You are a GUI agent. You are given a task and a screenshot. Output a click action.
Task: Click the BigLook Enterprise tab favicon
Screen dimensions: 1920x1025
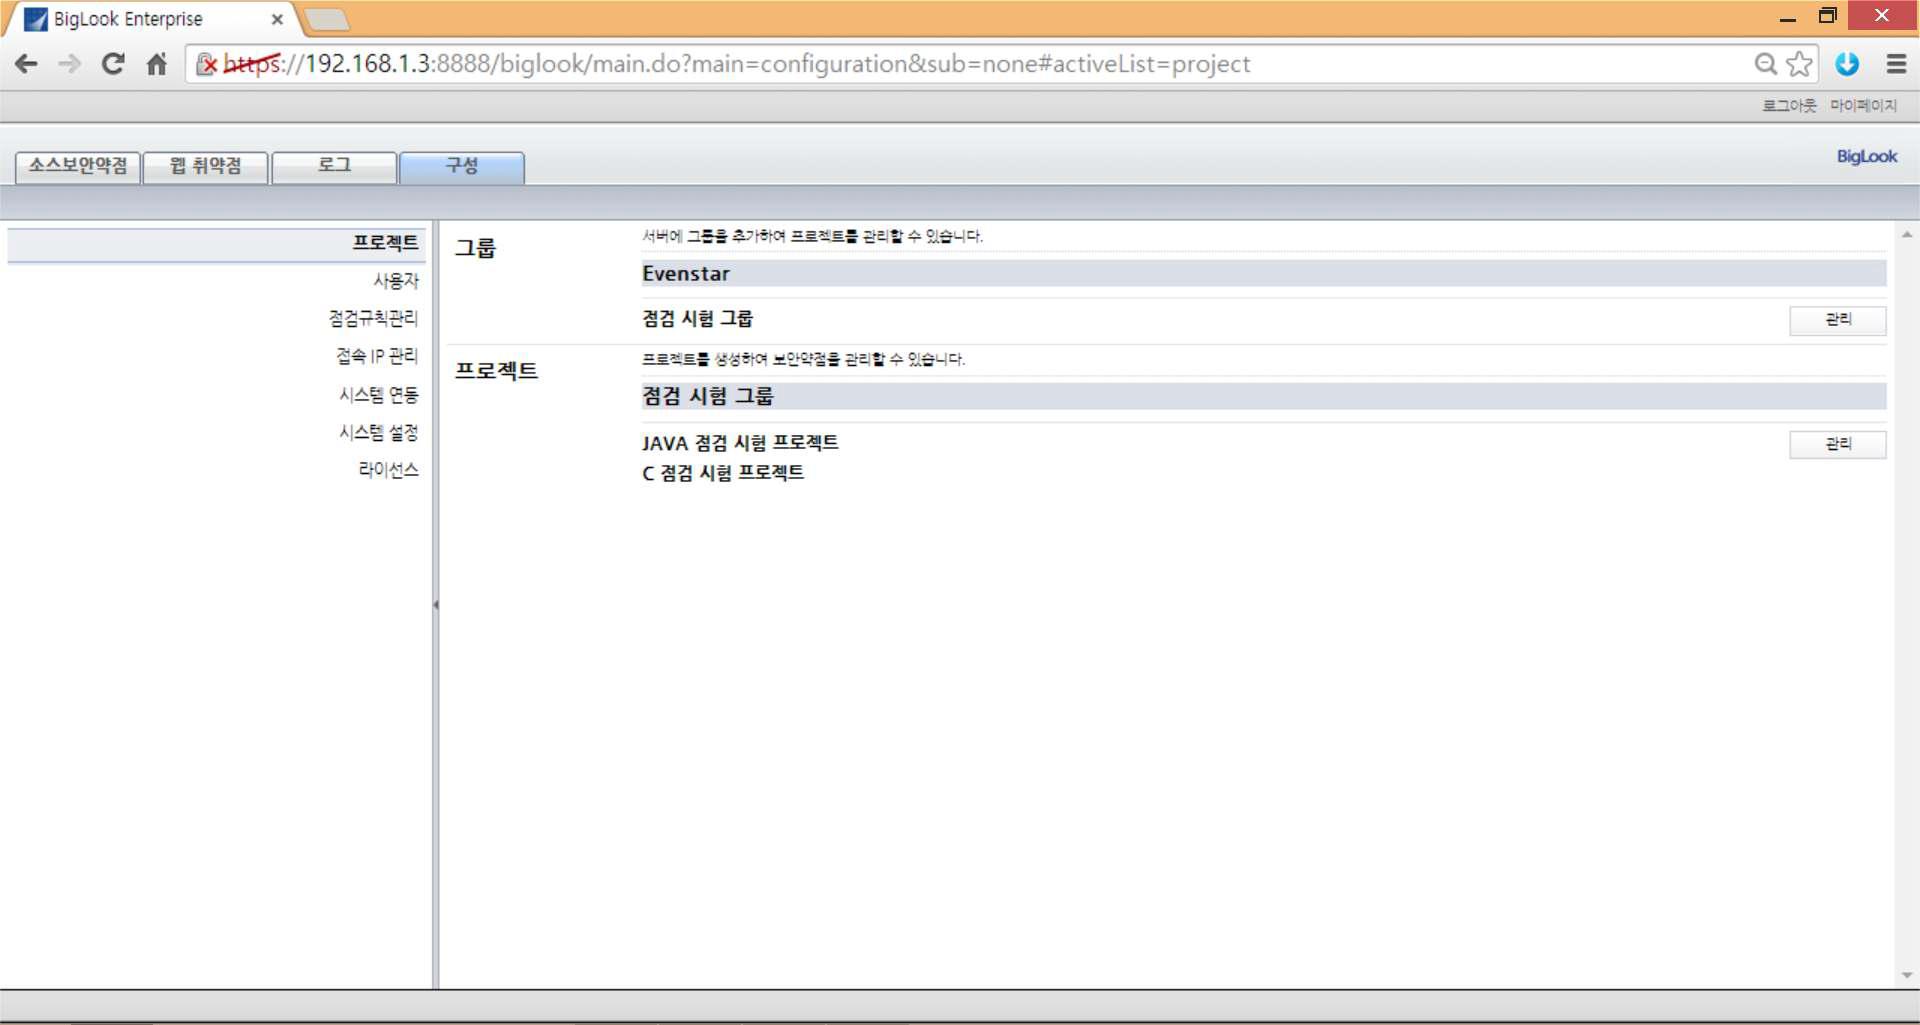pos(36,19)
